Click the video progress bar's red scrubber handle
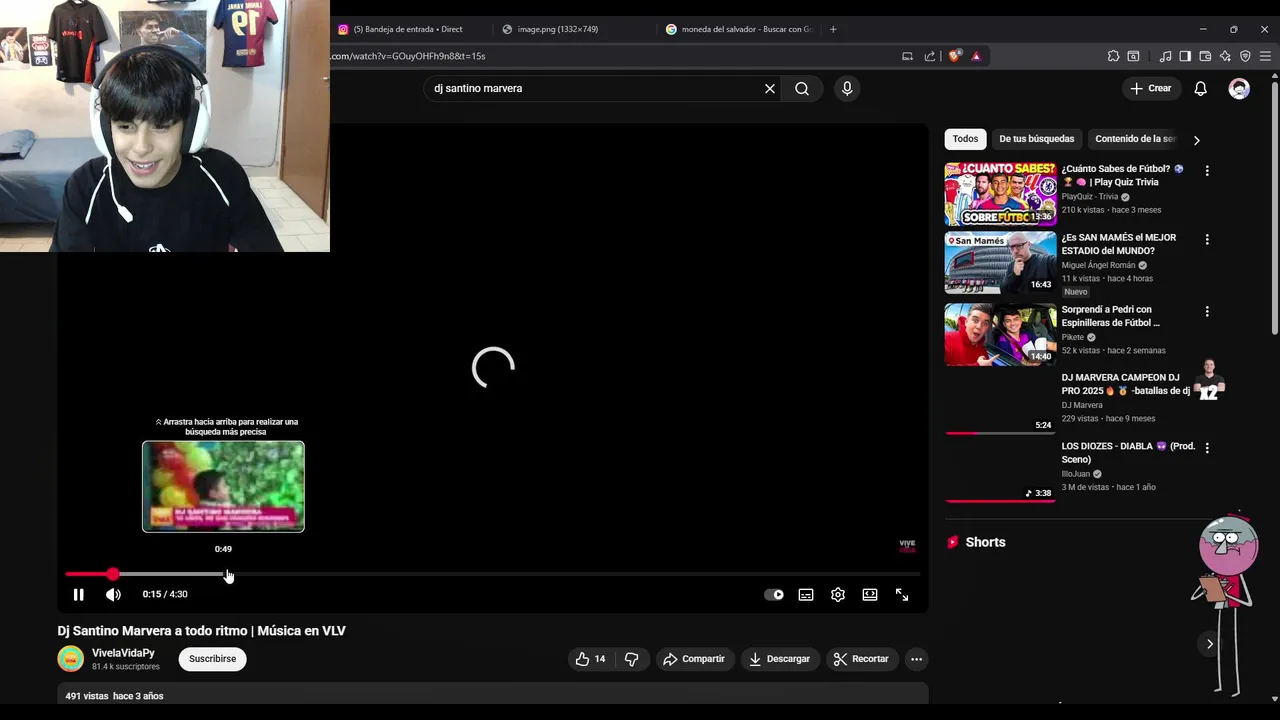The height and width of the screenshot is (720, 1280). coord(113,574)
